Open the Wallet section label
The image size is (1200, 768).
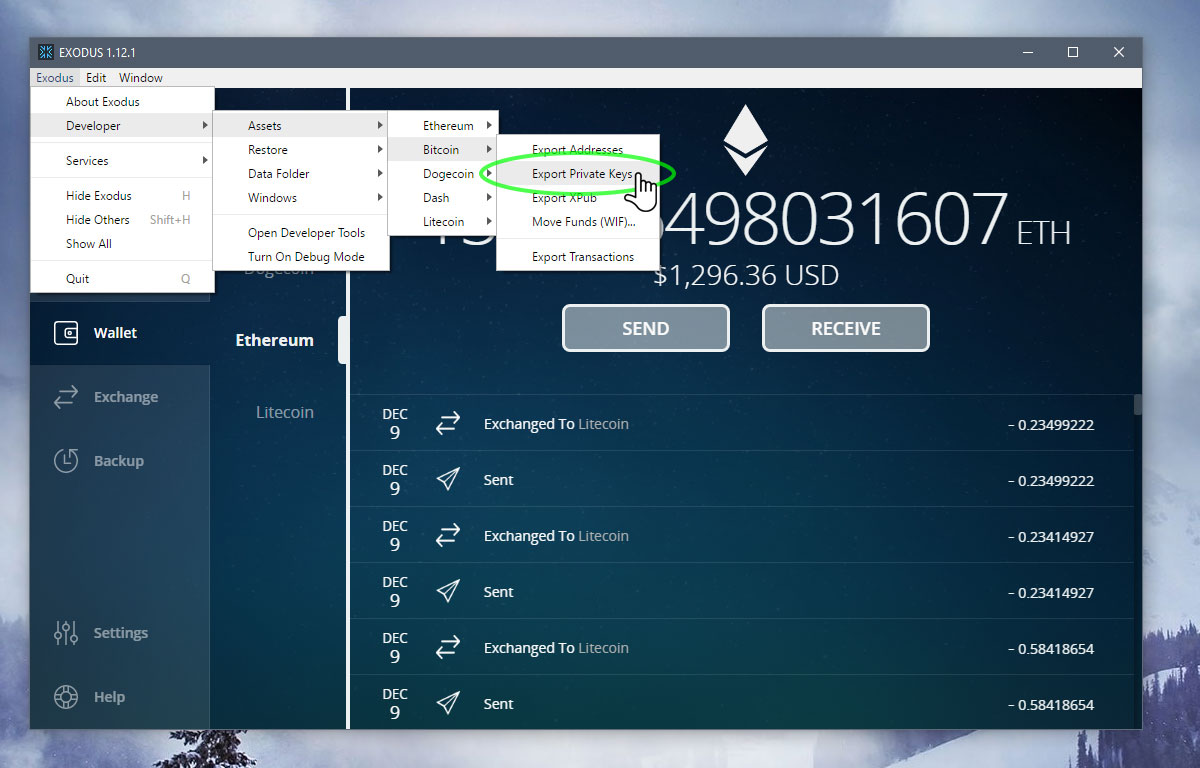115,333
